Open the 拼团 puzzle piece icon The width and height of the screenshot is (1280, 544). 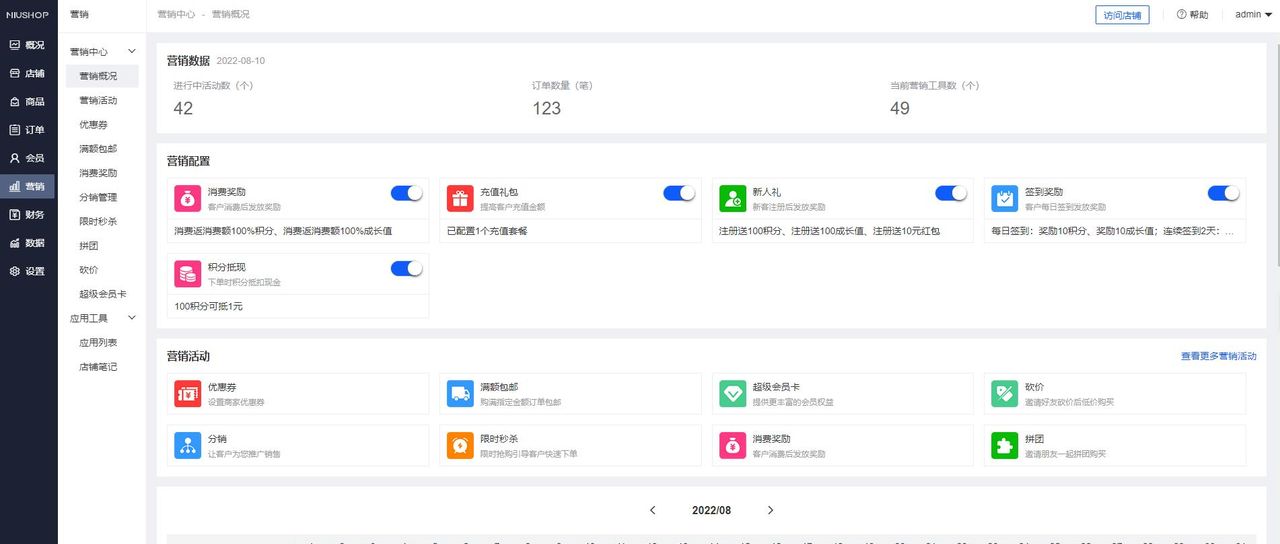pyautogui.click(x=1005, y=445)
